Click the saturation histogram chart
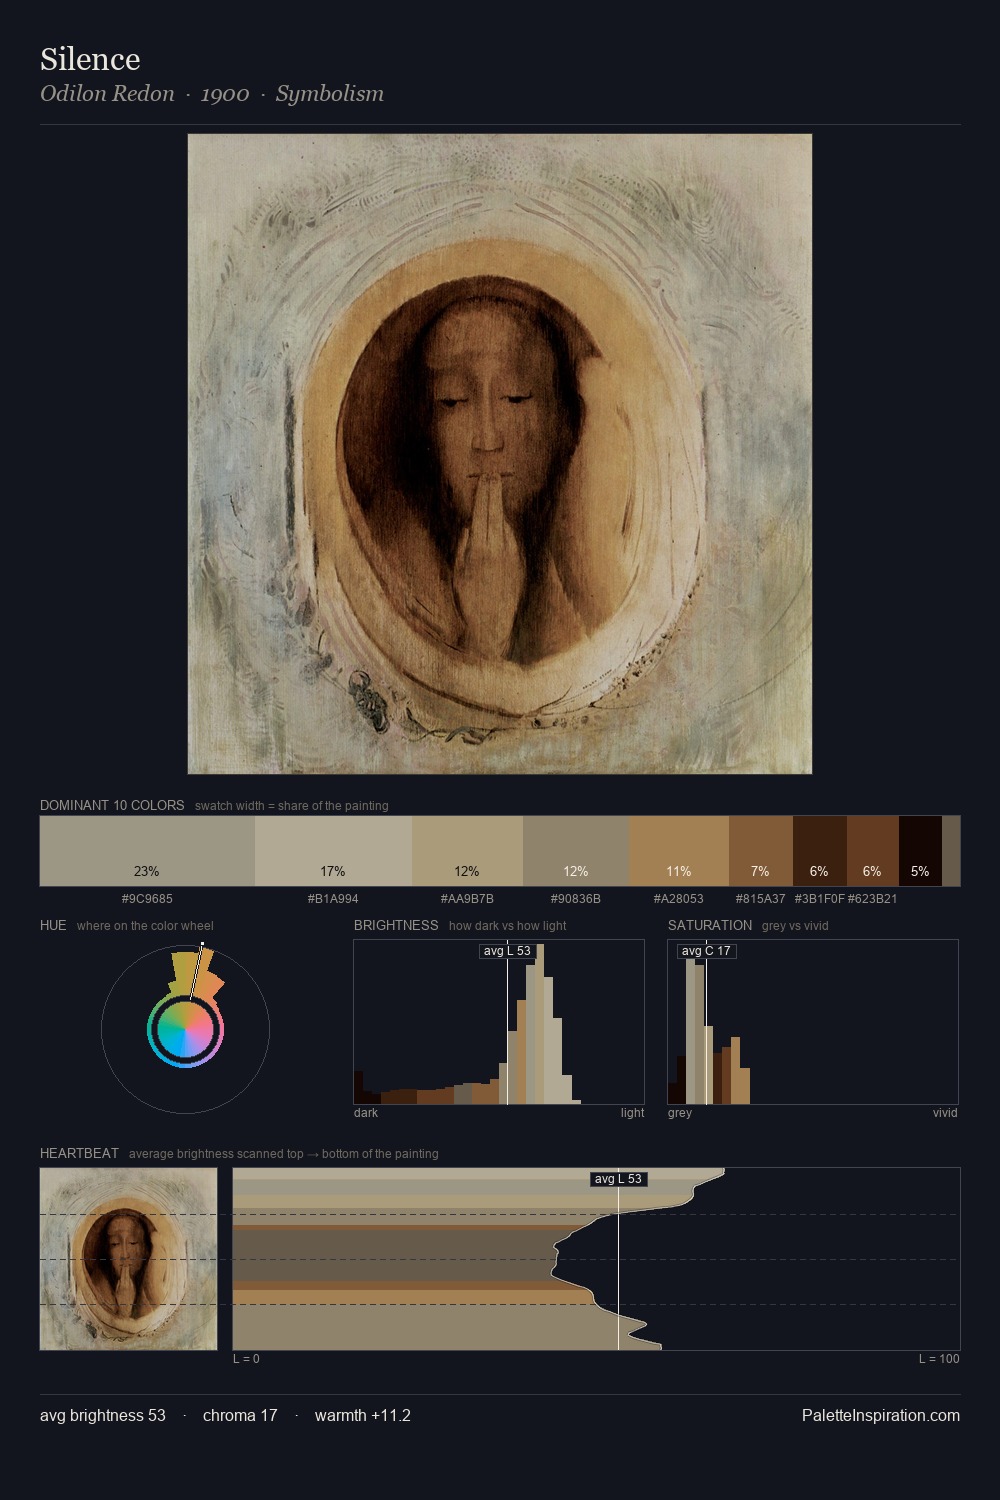The height and width of the screenshot is (1500, 1000). point(813,1022)
